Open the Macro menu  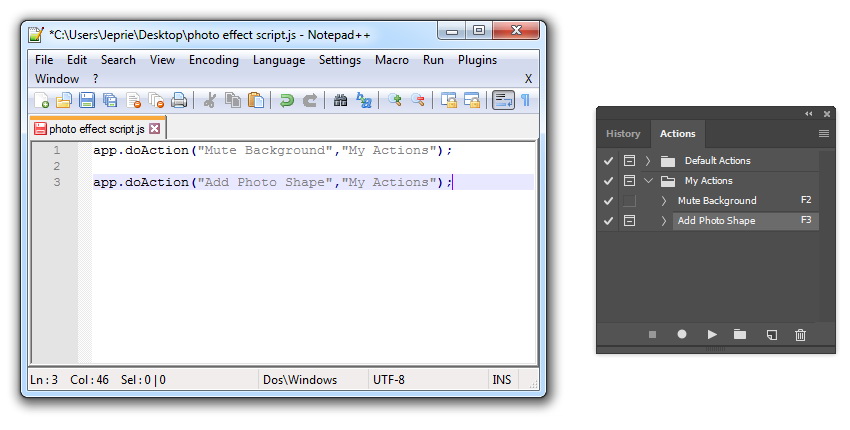(x=391, y=60)
